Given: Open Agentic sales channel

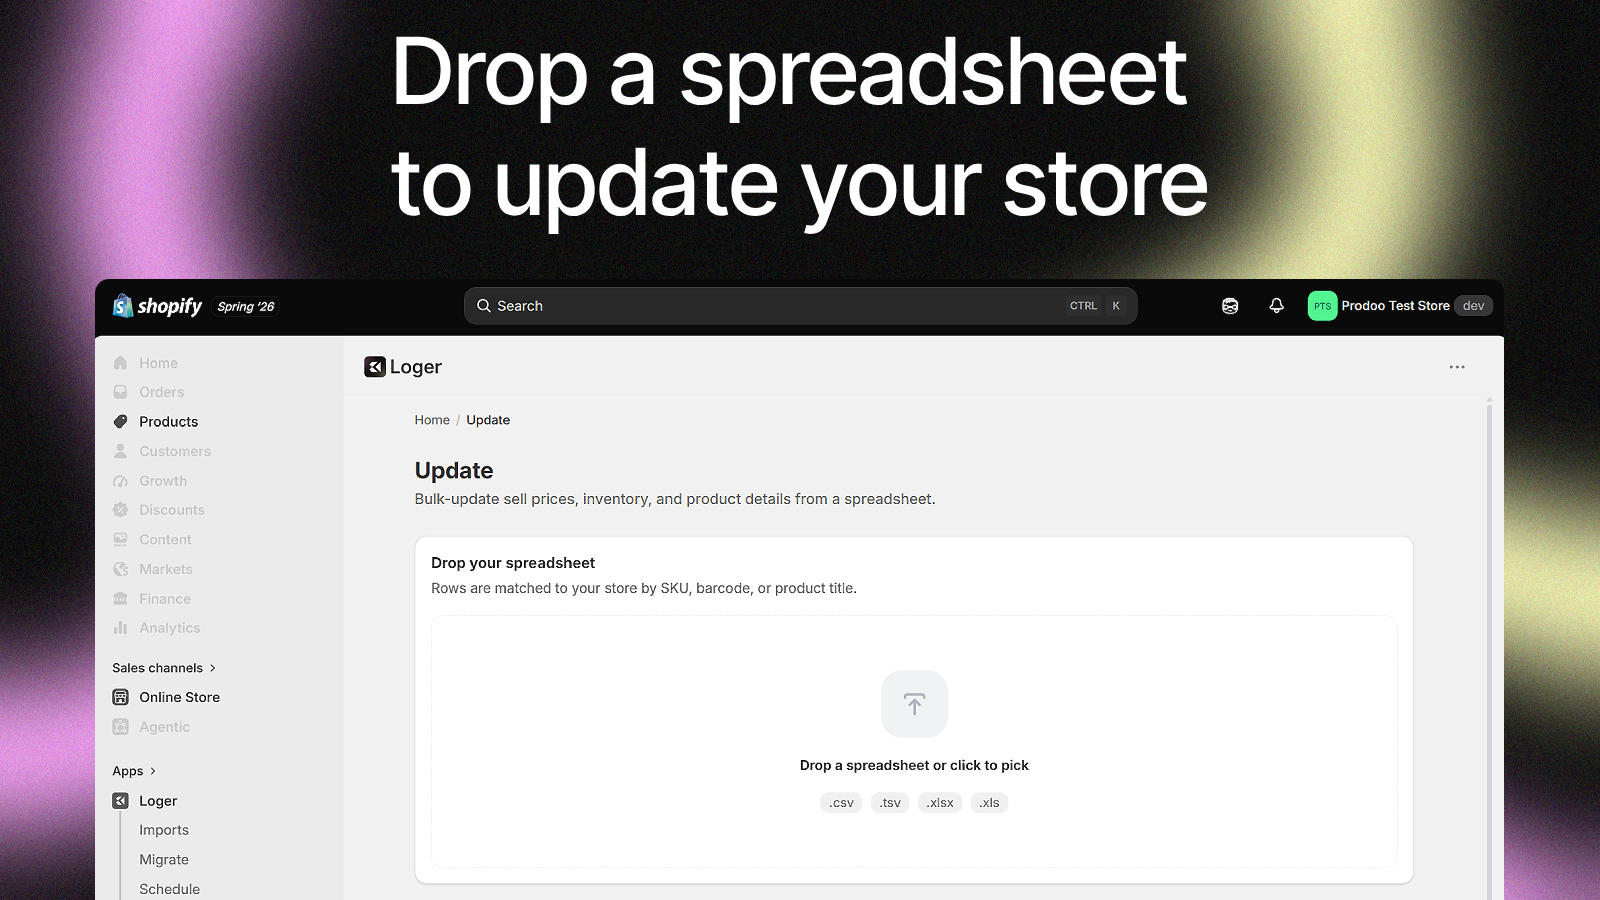Looking at the screenshot, I should [164, 727].
